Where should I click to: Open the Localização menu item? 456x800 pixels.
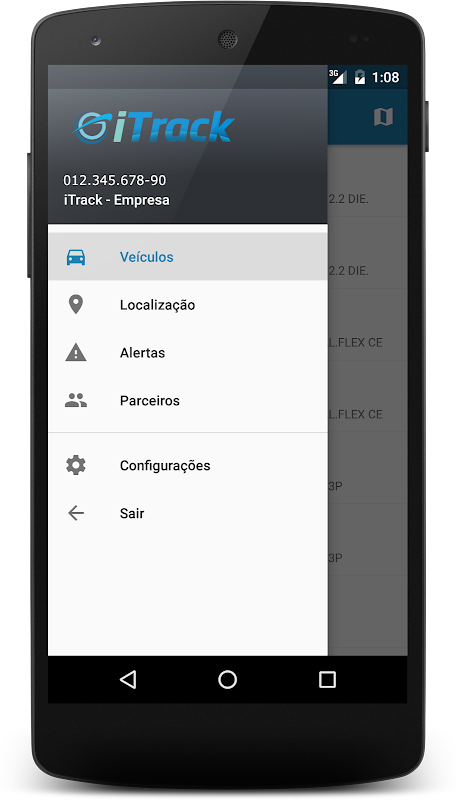[188, 305]
